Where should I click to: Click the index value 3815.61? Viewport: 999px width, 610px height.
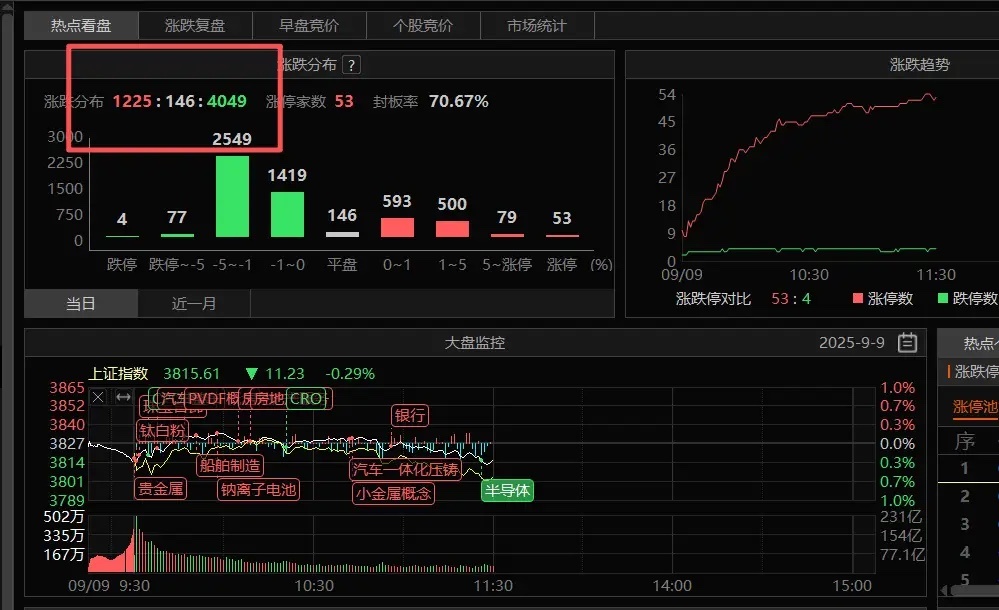click(191, 374)
